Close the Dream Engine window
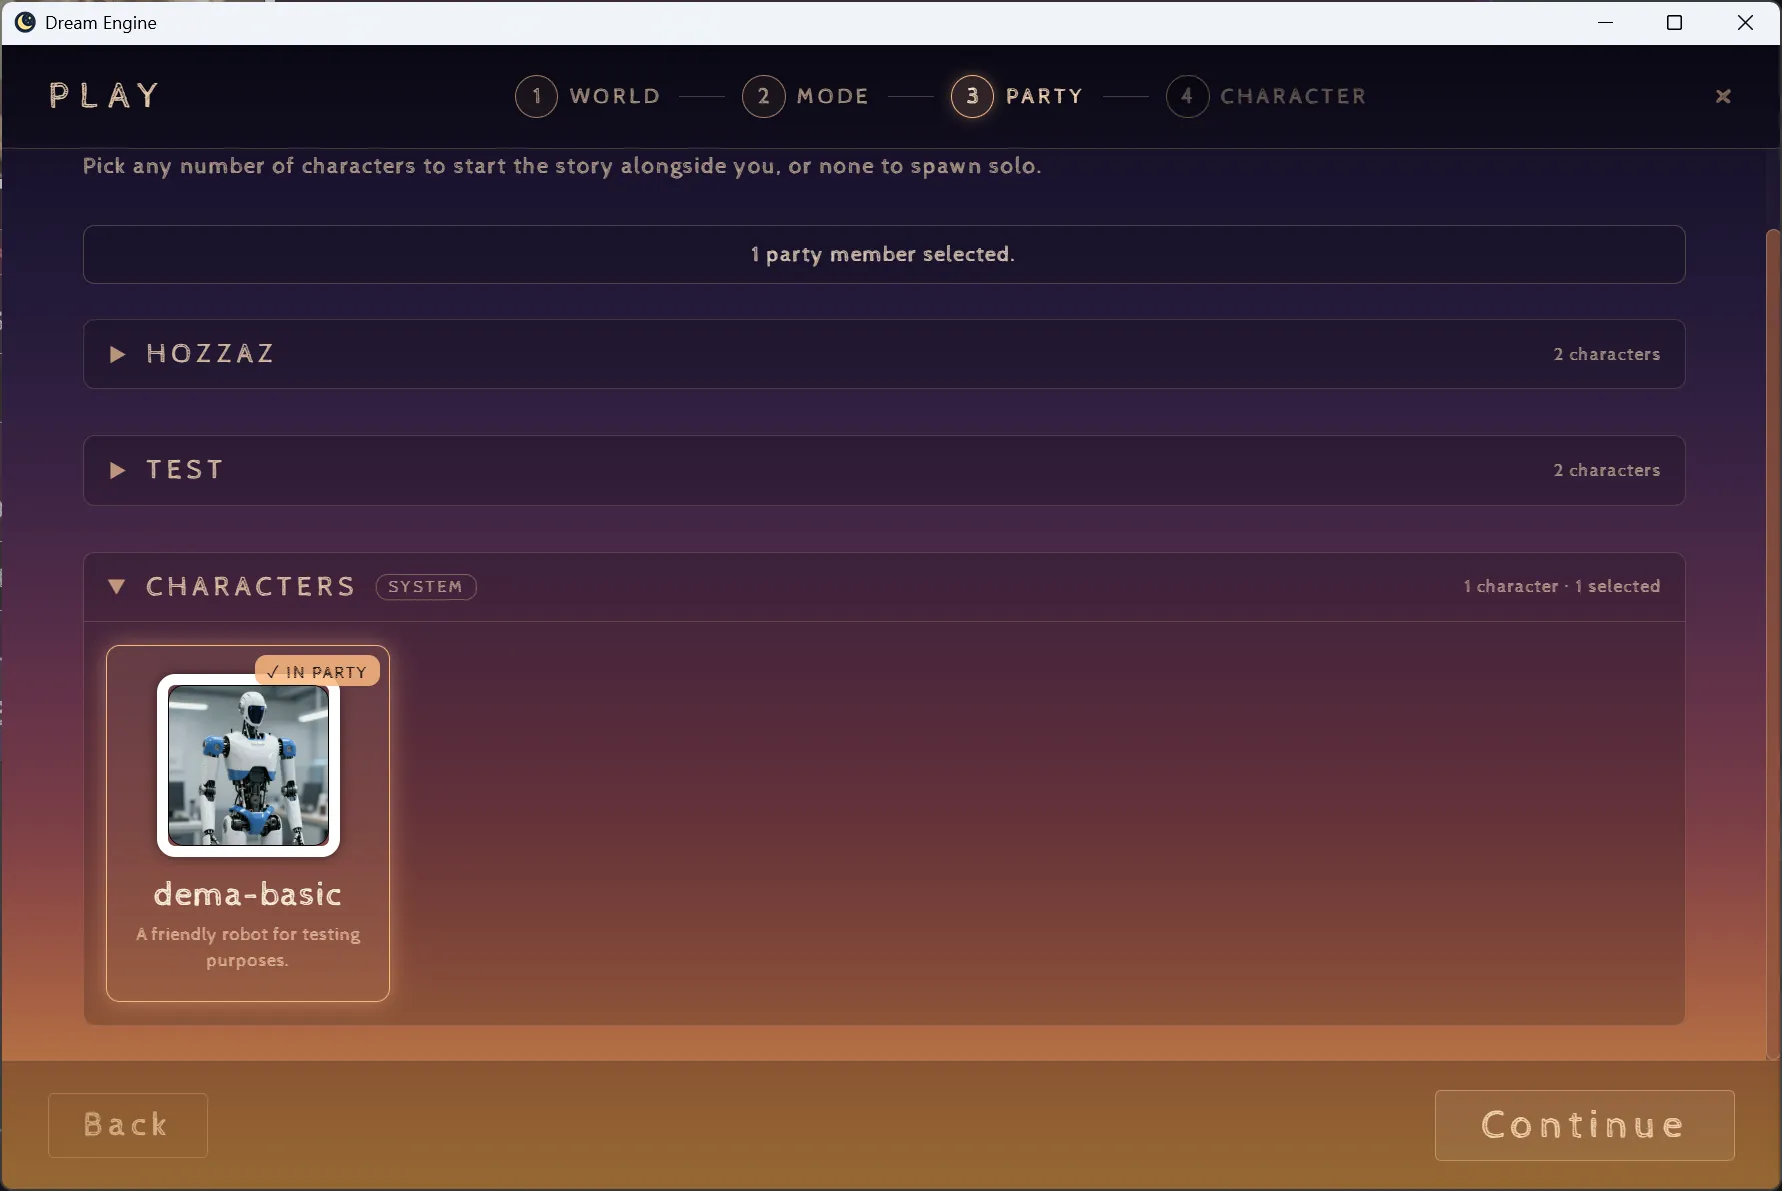Image resolution: width=1782 pixels, height=1191 pixels. (x=1746, y=22)
